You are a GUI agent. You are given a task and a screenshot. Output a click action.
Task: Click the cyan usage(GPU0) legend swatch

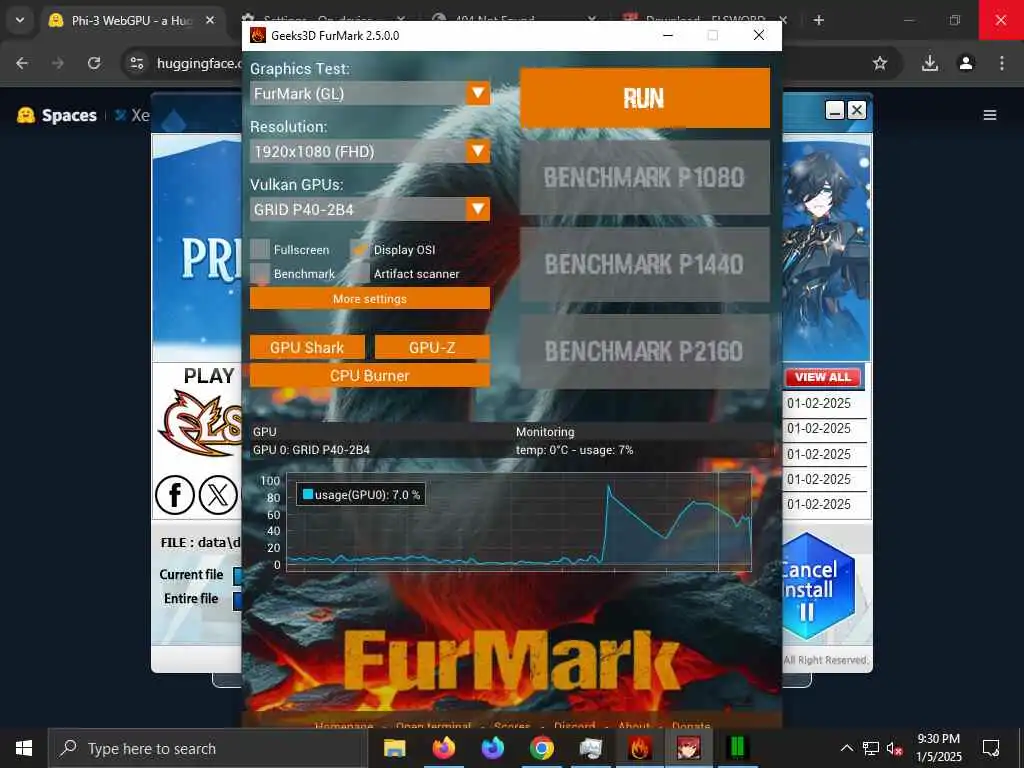[308, 494]
